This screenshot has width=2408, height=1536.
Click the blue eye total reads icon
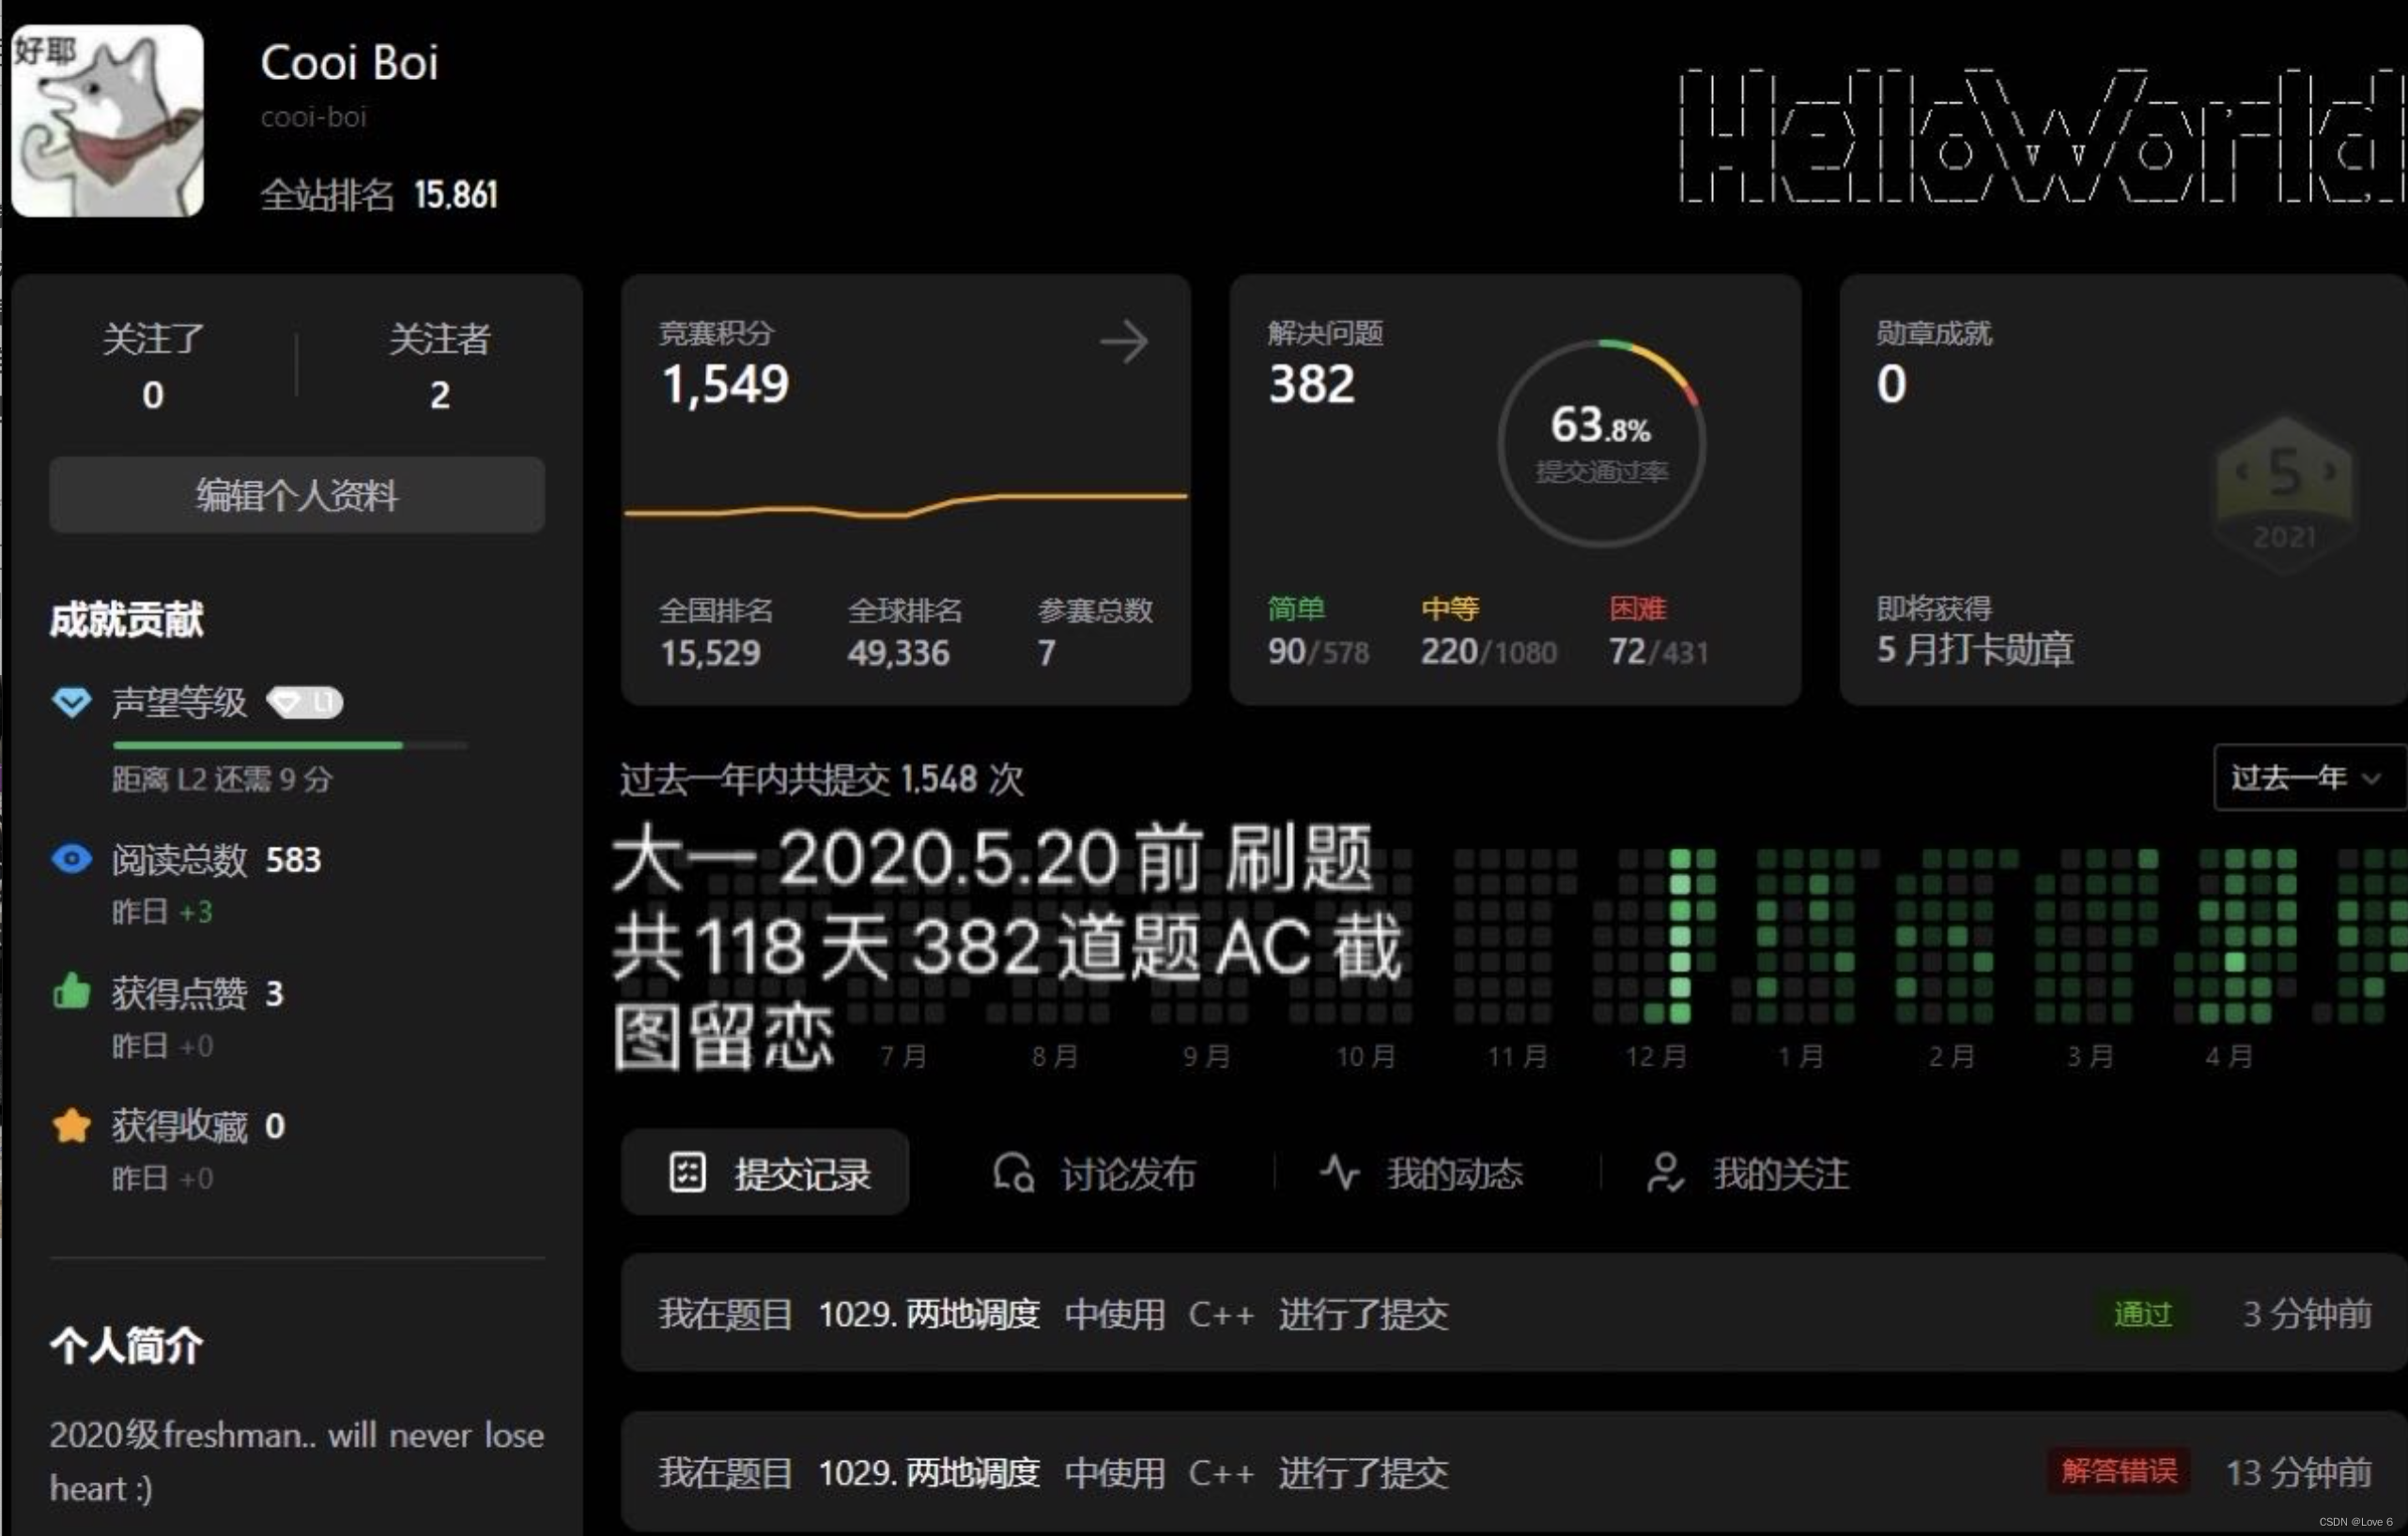click(71, 859)
